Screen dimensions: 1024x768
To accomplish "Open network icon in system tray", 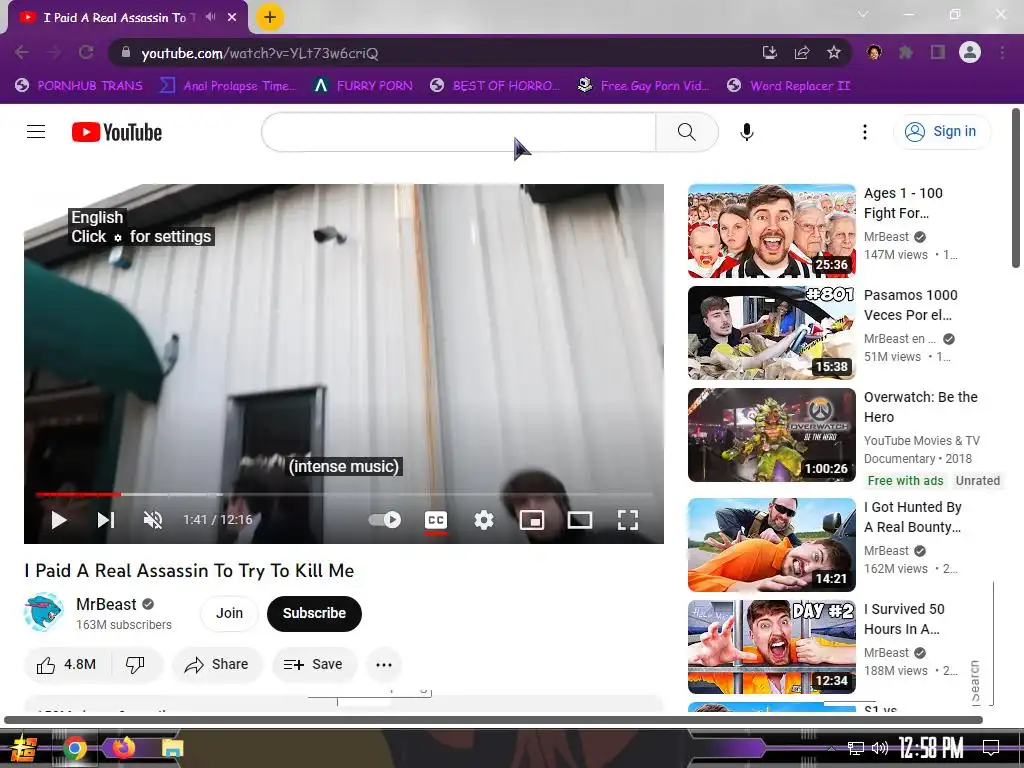I will click(856, 748).
